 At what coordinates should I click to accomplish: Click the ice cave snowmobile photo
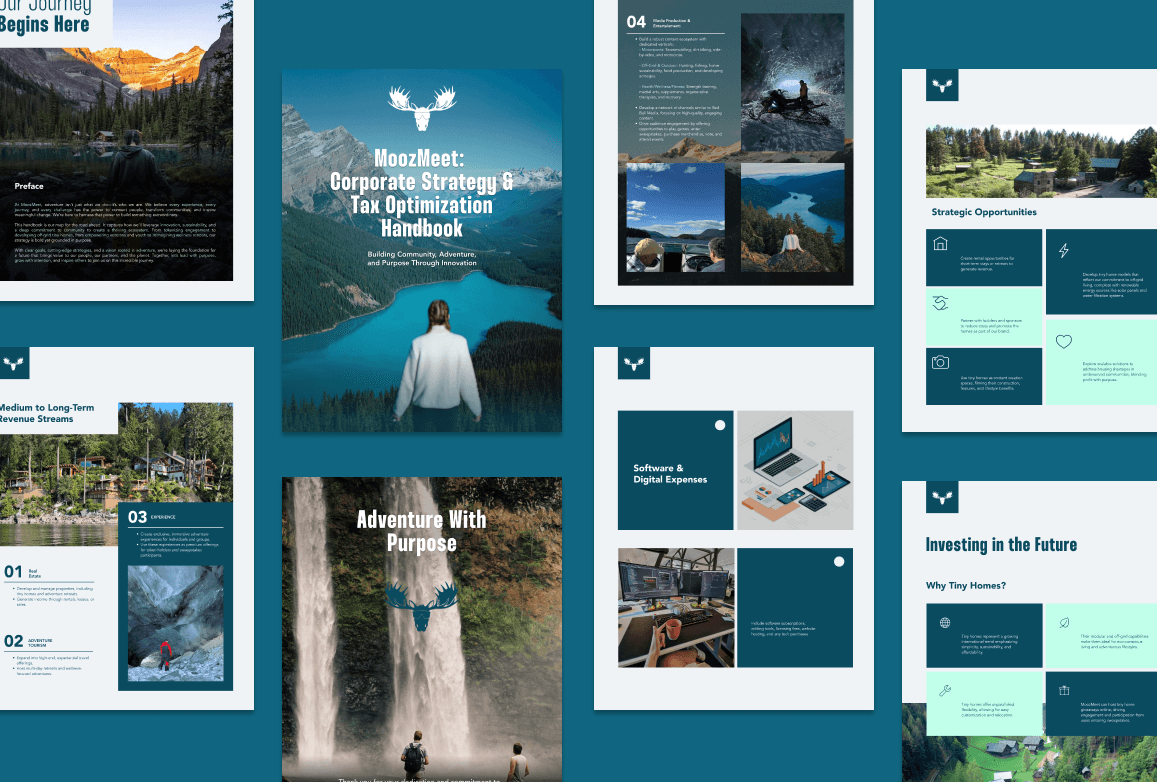point(792,81)
